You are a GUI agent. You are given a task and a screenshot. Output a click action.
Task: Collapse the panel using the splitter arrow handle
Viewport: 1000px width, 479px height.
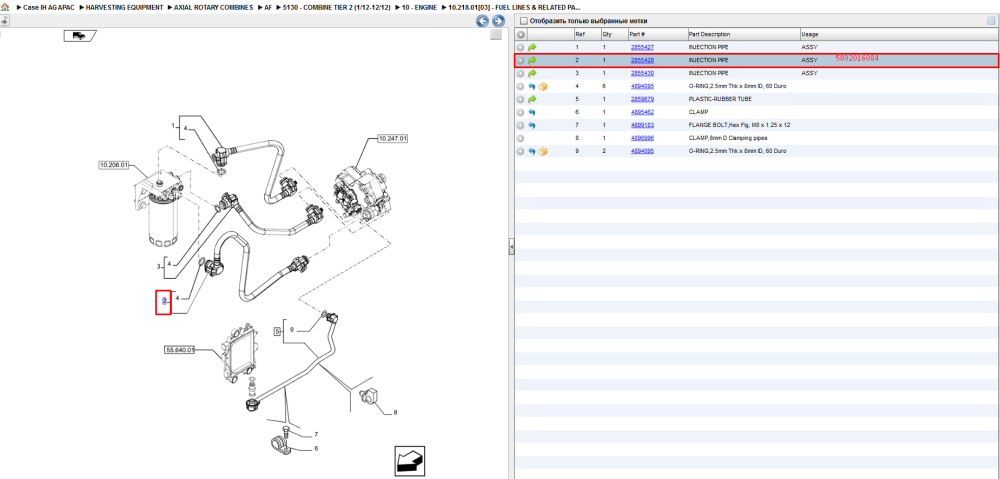(x=511, y=246)
